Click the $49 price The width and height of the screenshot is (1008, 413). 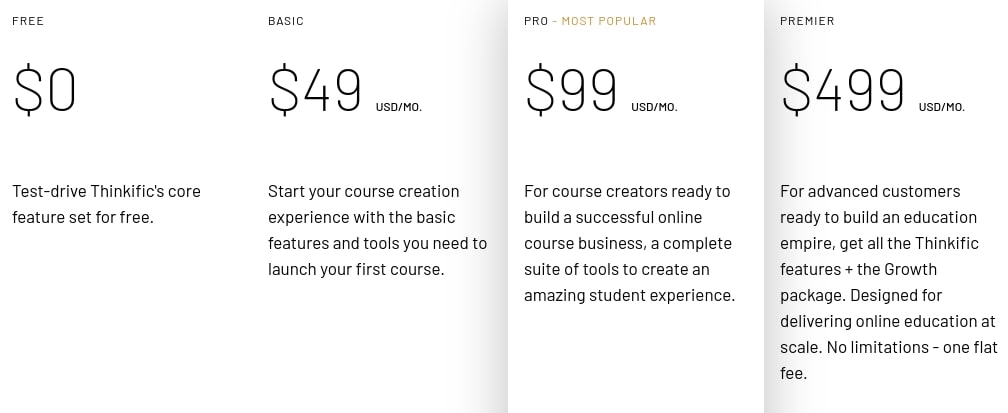tap(316, 90)
